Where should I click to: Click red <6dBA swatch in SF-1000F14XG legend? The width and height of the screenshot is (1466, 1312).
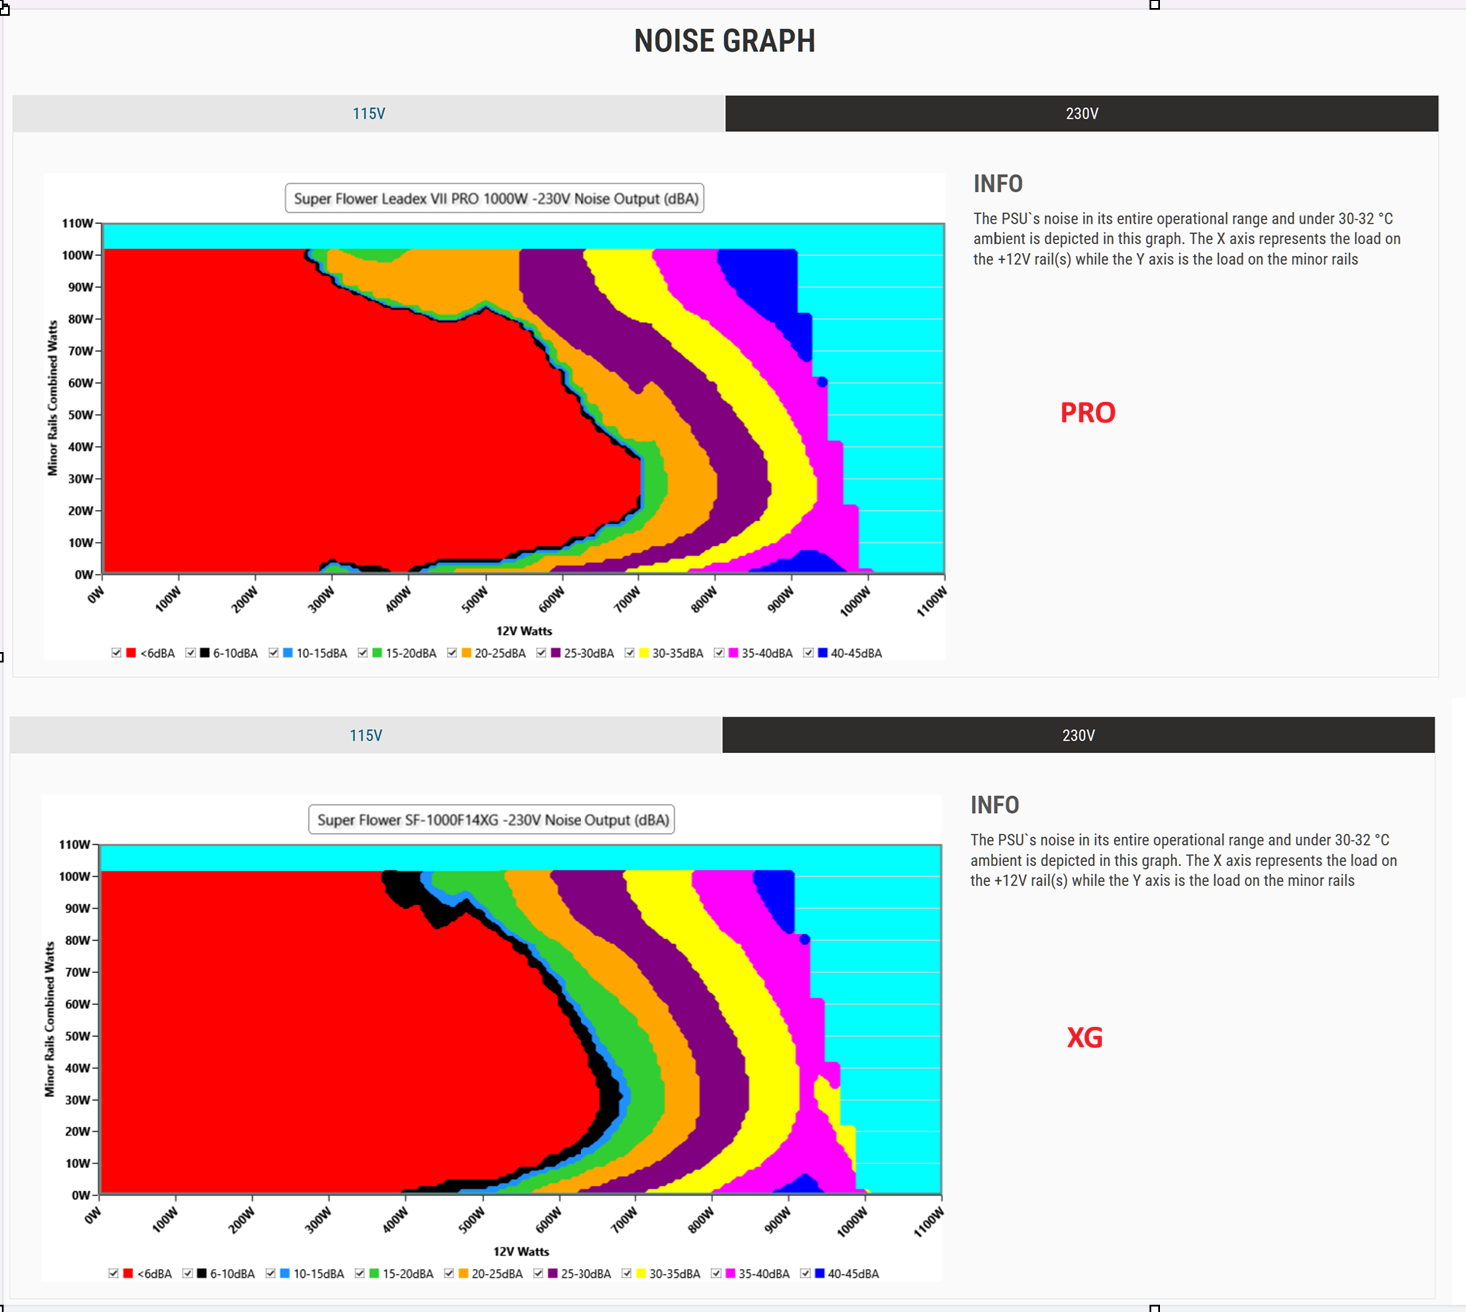point(128,1274)
